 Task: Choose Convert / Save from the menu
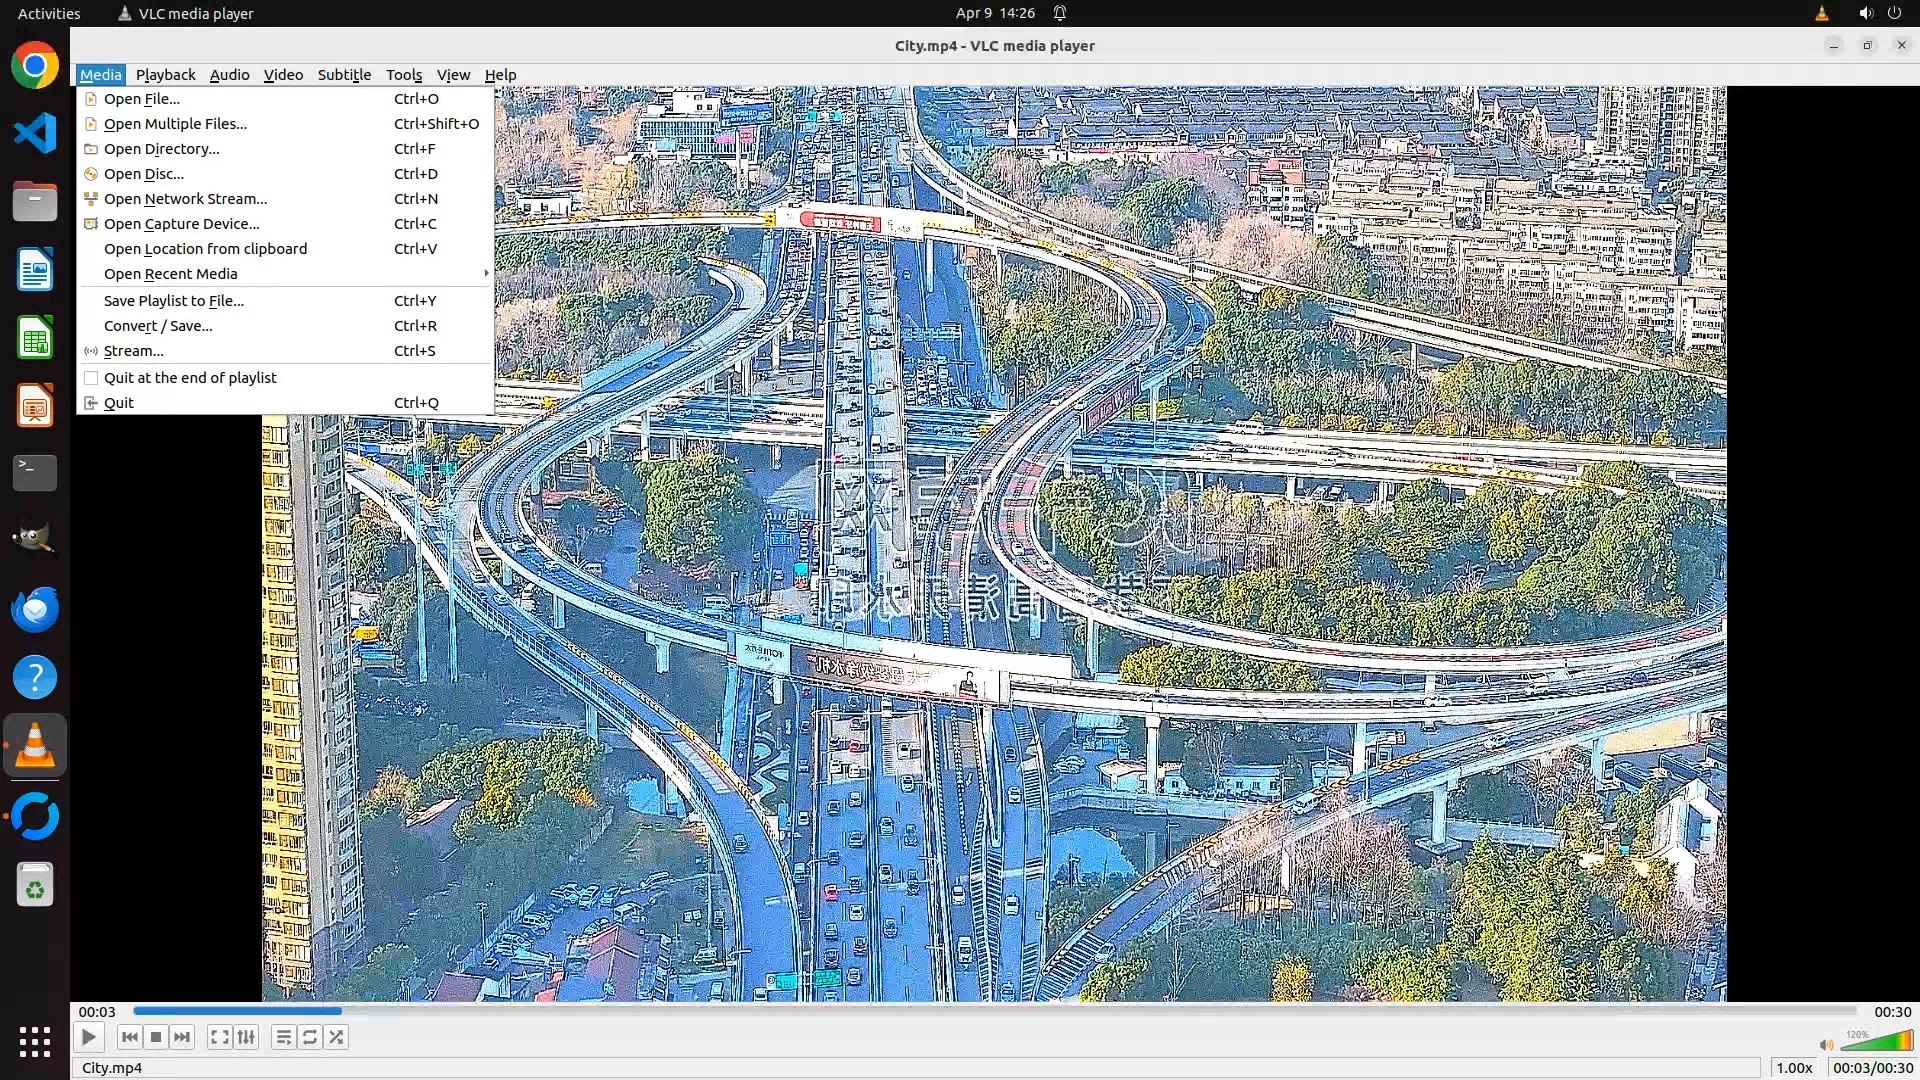tap(158, 325)
